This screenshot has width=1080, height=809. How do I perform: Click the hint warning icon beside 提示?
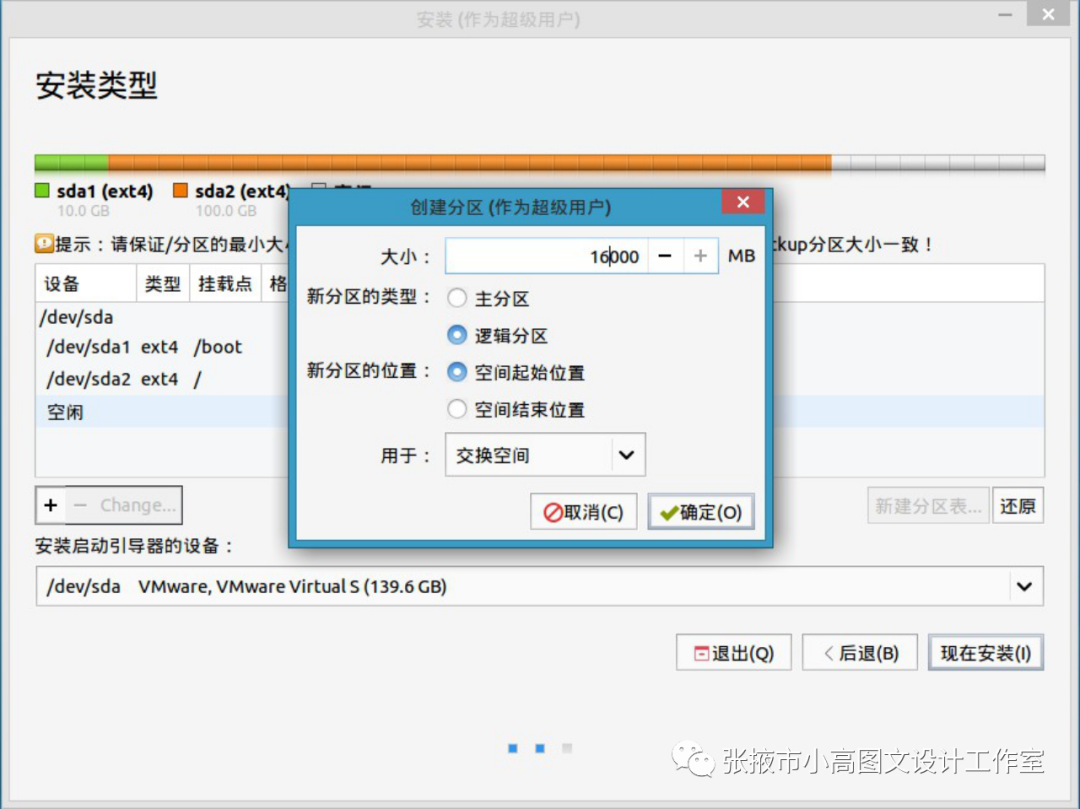point(44,244)
